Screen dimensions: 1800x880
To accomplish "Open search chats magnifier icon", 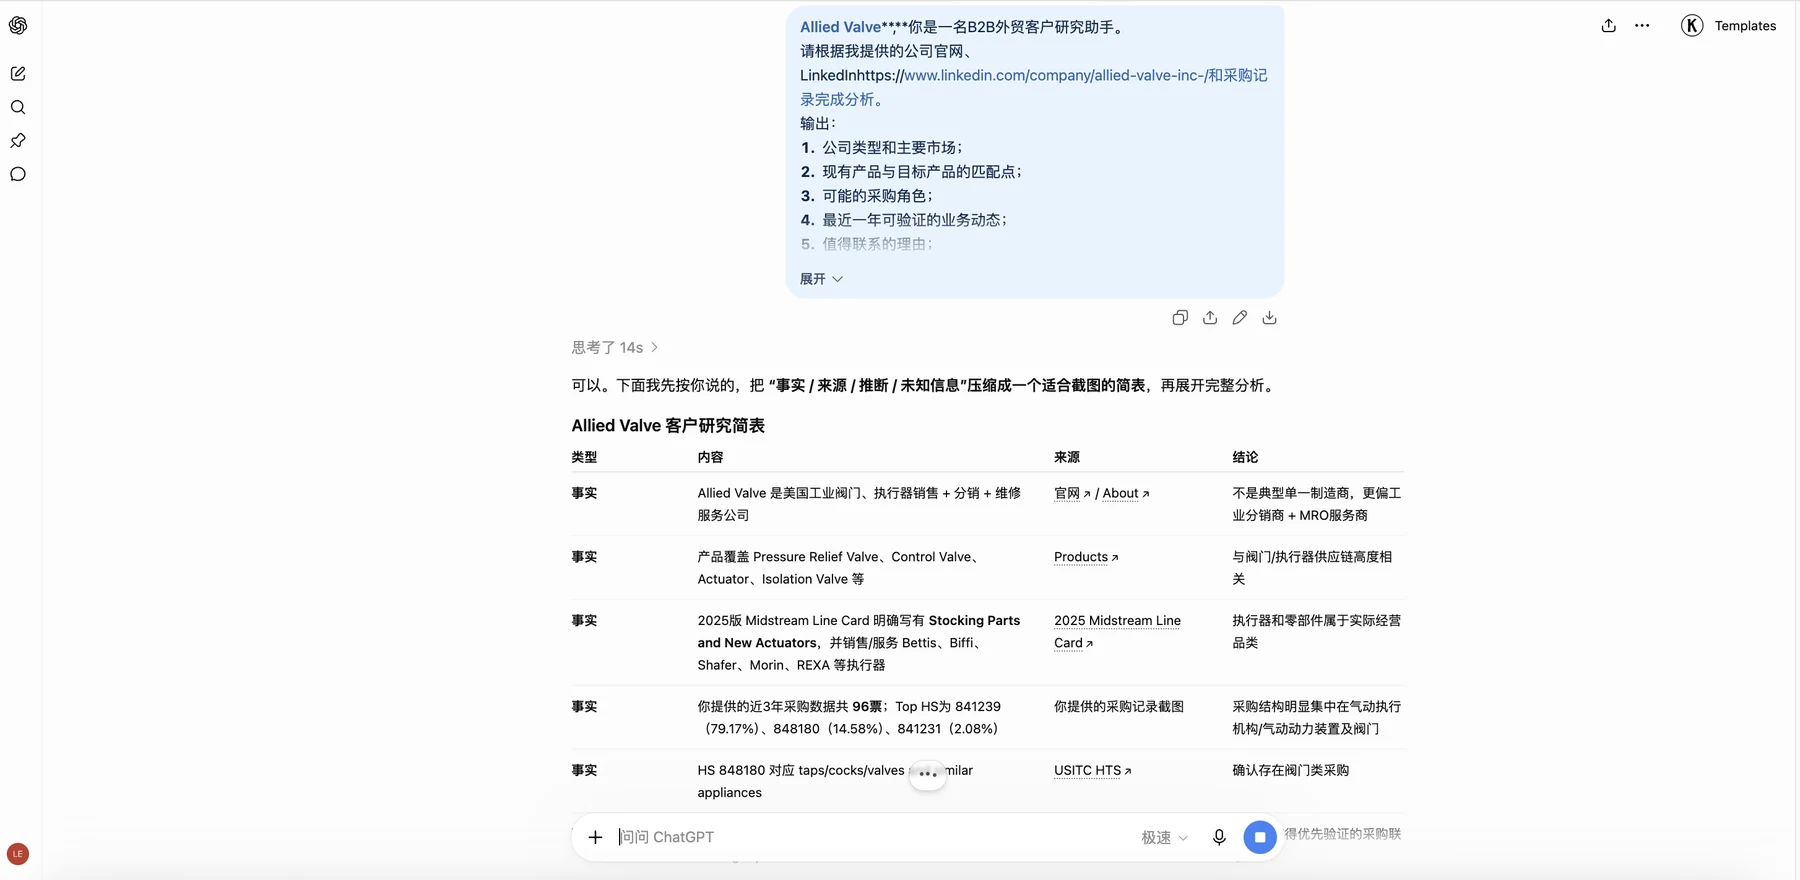I will pos(18,107).
